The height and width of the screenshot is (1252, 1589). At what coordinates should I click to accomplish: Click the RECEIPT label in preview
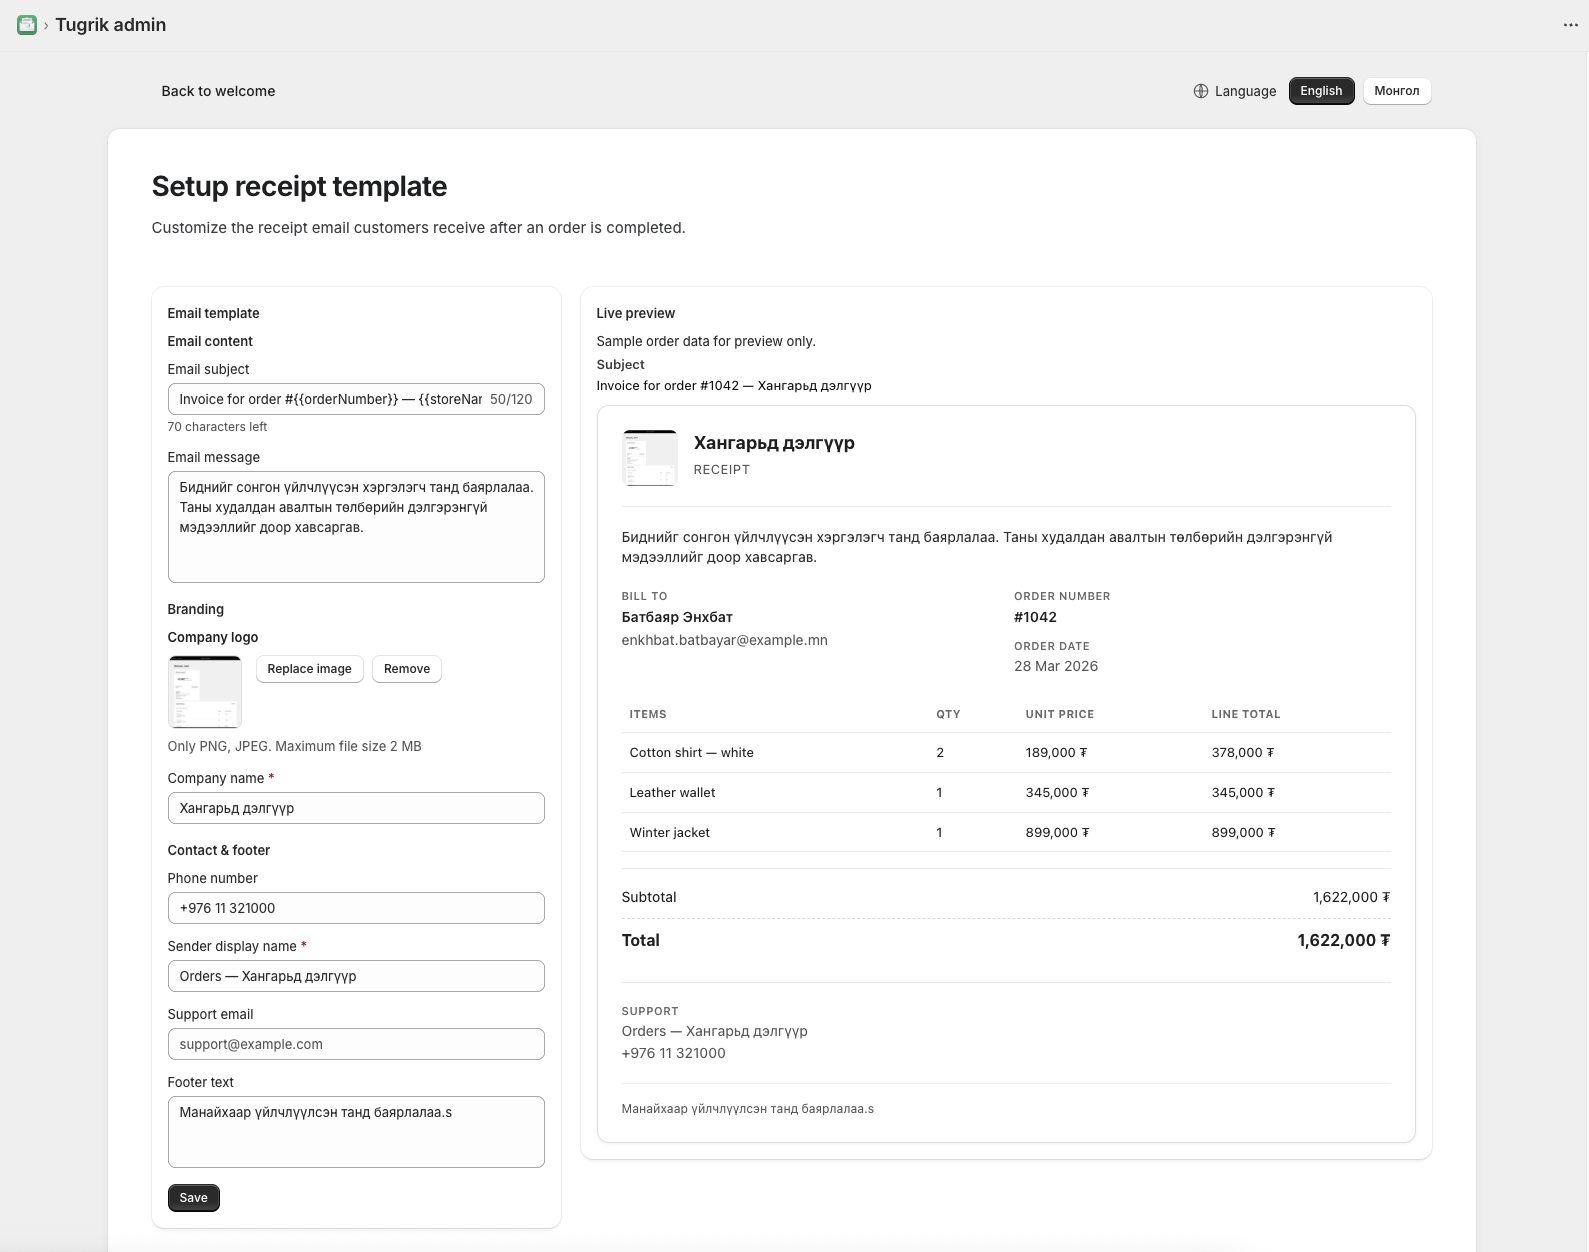(x=721, y=470)
